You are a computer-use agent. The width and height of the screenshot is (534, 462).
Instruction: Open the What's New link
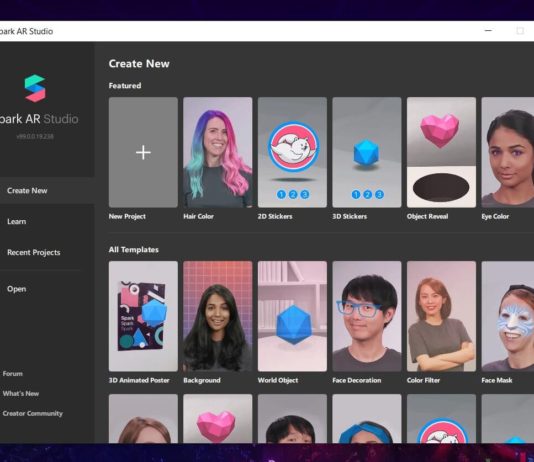(21, 394)
